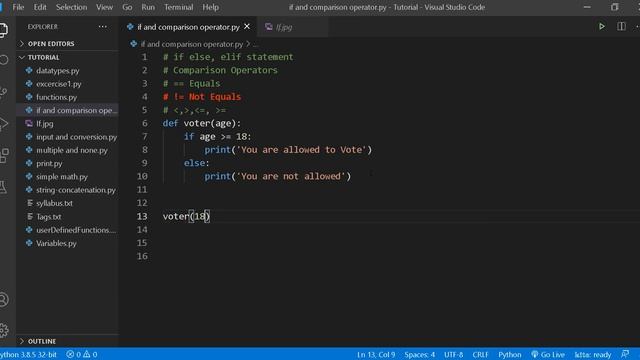
Task: Open the Source Control view
Action: pos(4,92)
